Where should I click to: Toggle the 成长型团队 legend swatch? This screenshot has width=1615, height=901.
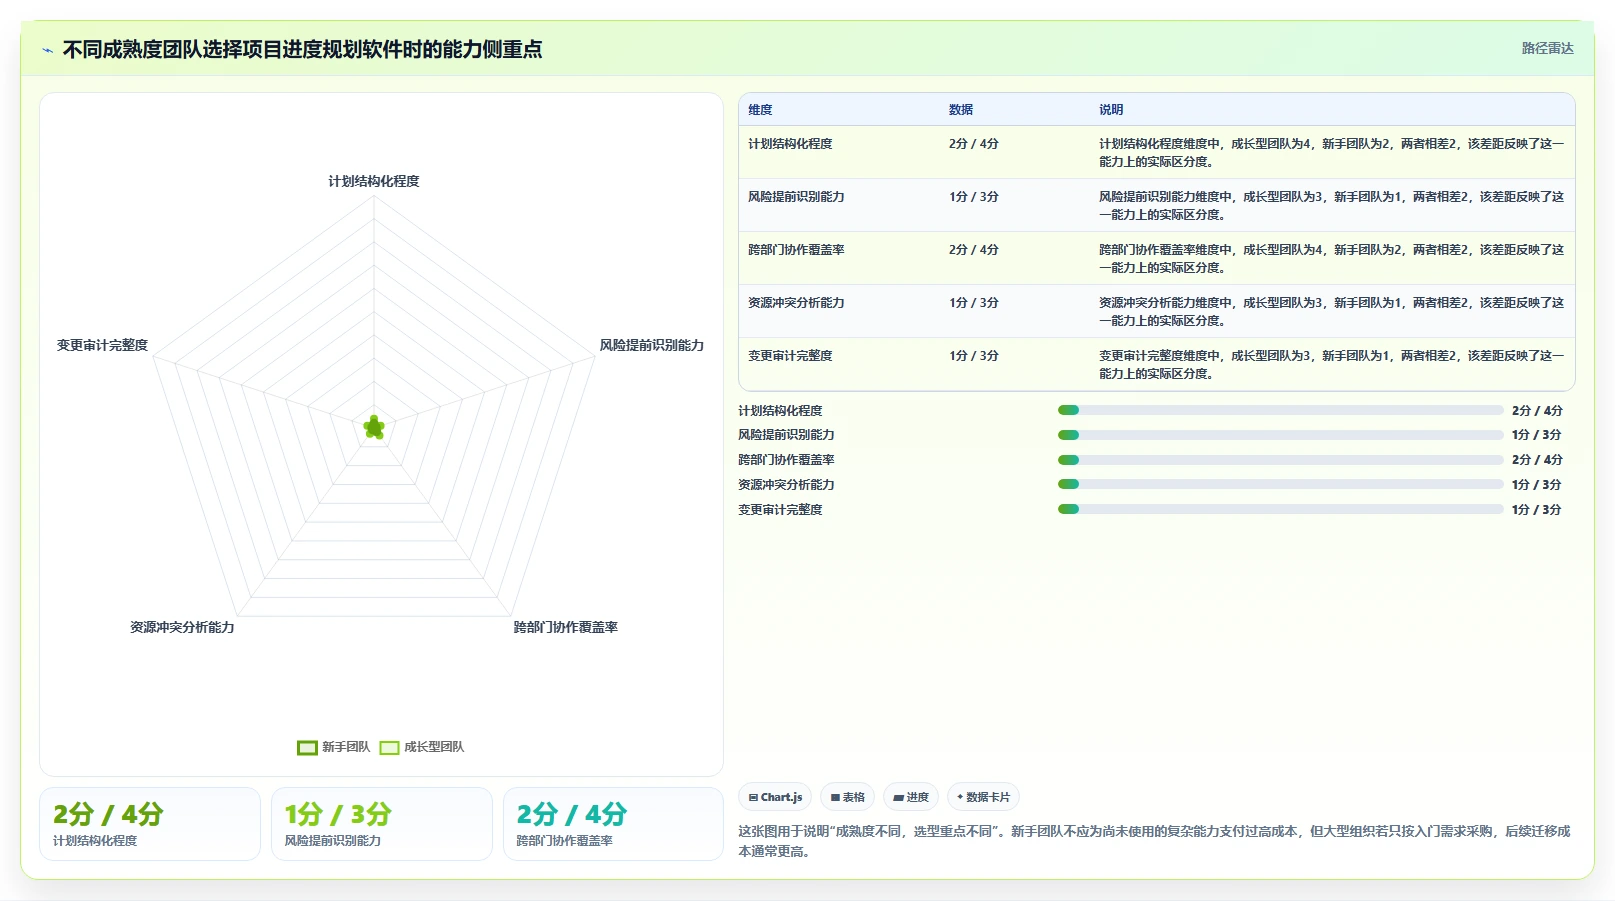pos(389,747)
